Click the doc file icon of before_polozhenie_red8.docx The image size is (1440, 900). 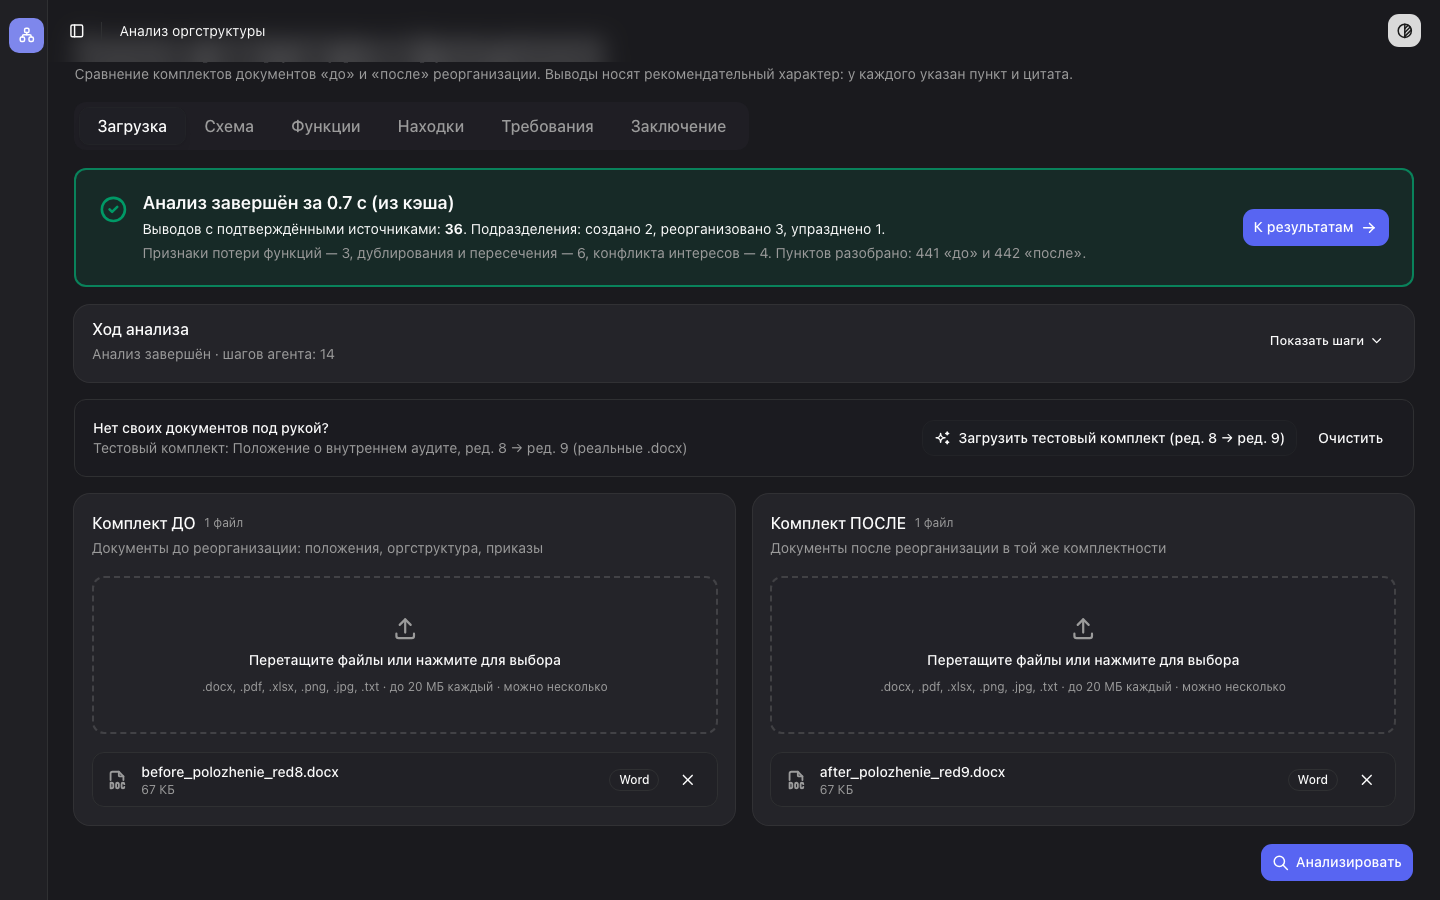(x=117, y=780)
